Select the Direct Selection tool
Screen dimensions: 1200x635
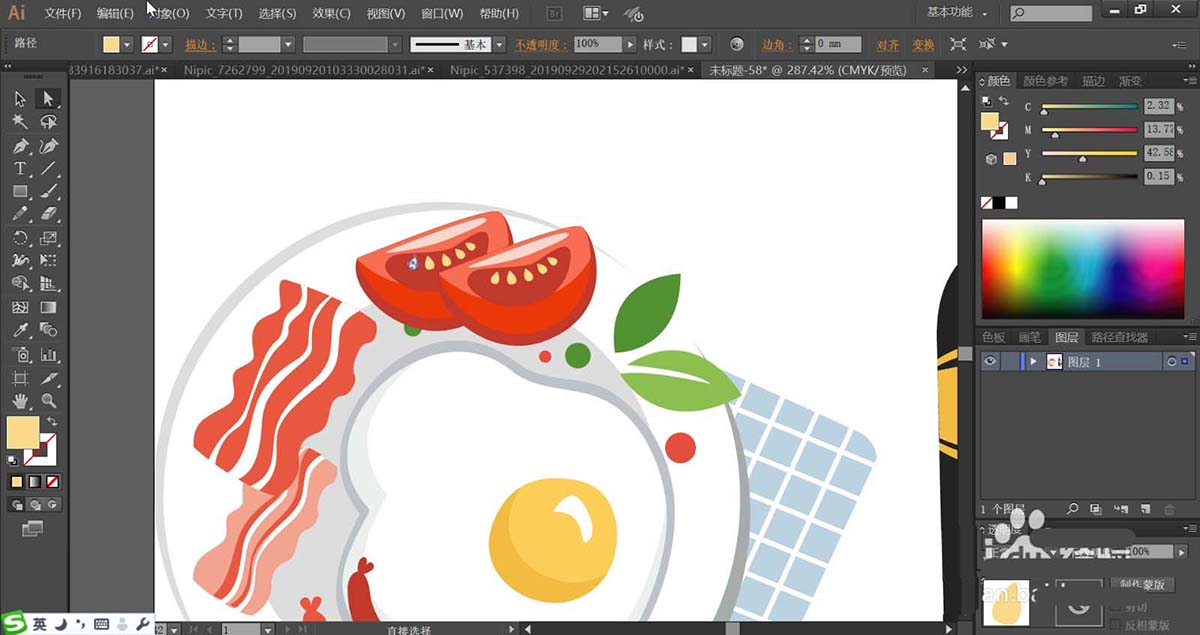click(48, 99)
